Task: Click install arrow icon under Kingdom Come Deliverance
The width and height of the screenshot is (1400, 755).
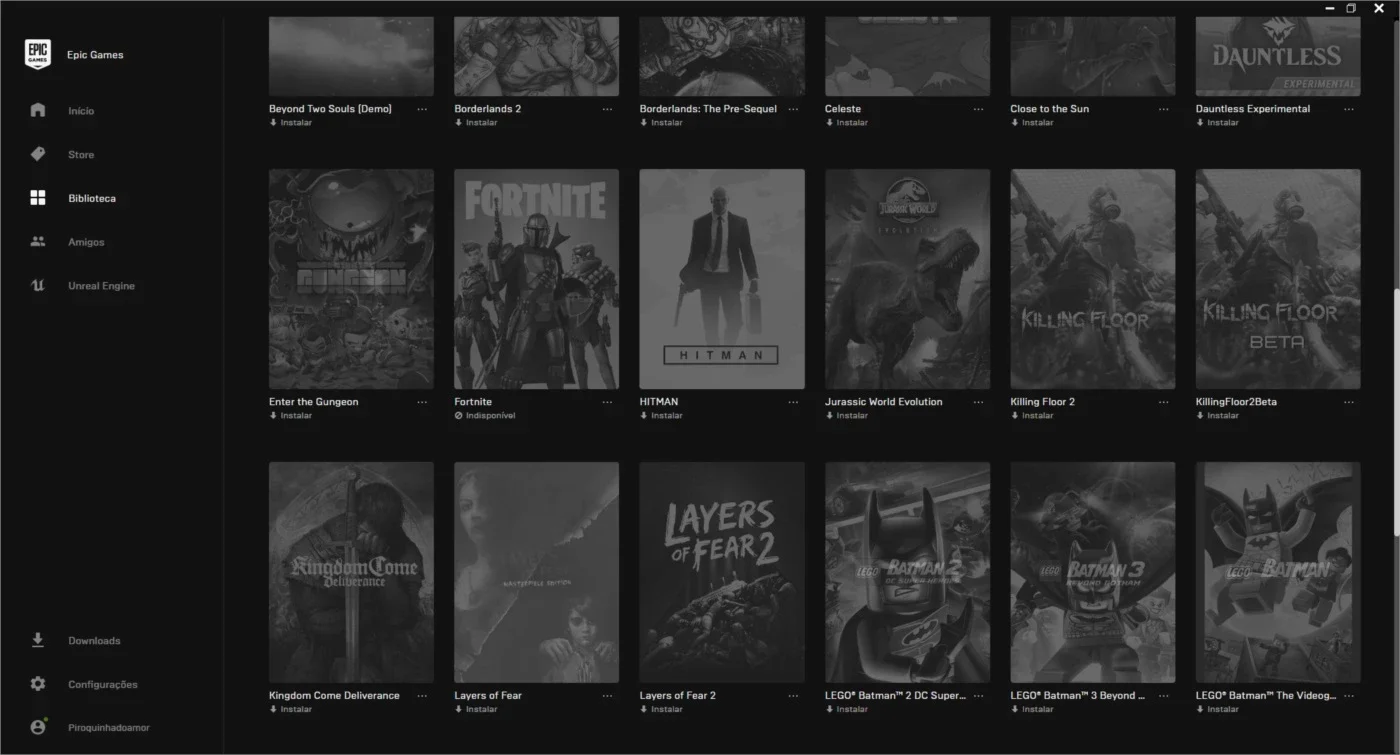Action: 273,709
